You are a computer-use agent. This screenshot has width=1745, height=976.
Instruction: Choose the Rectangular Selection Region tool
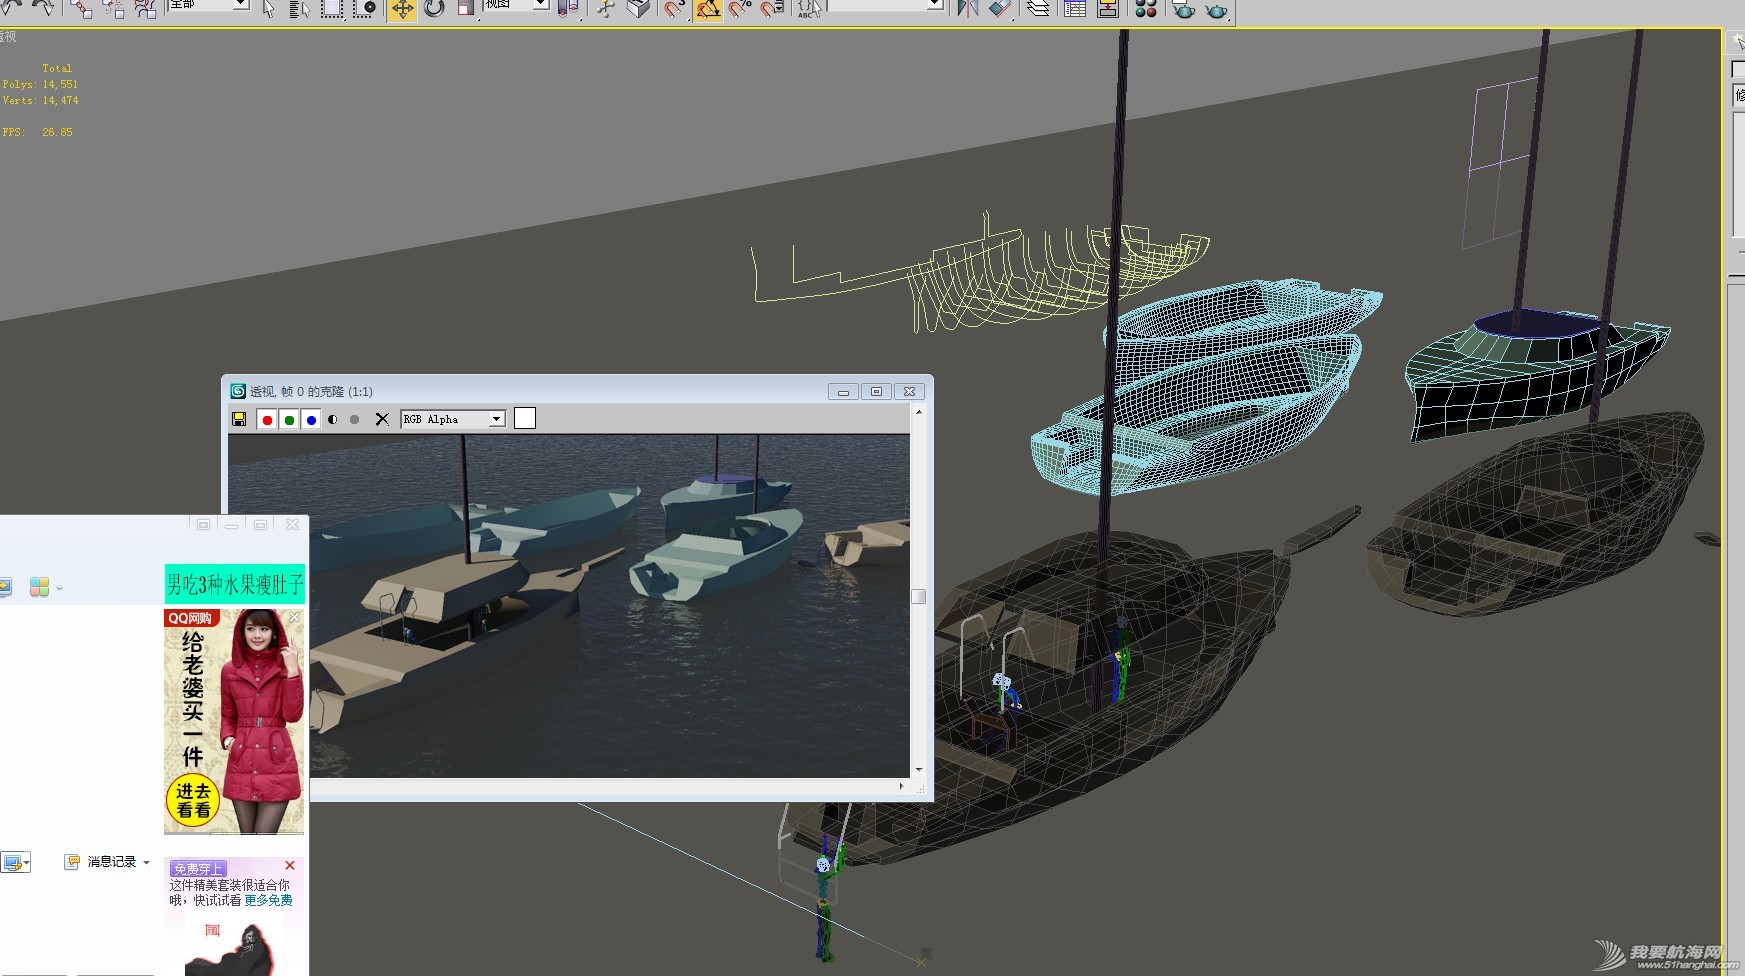pyautogui.click(x=332, y=9)
